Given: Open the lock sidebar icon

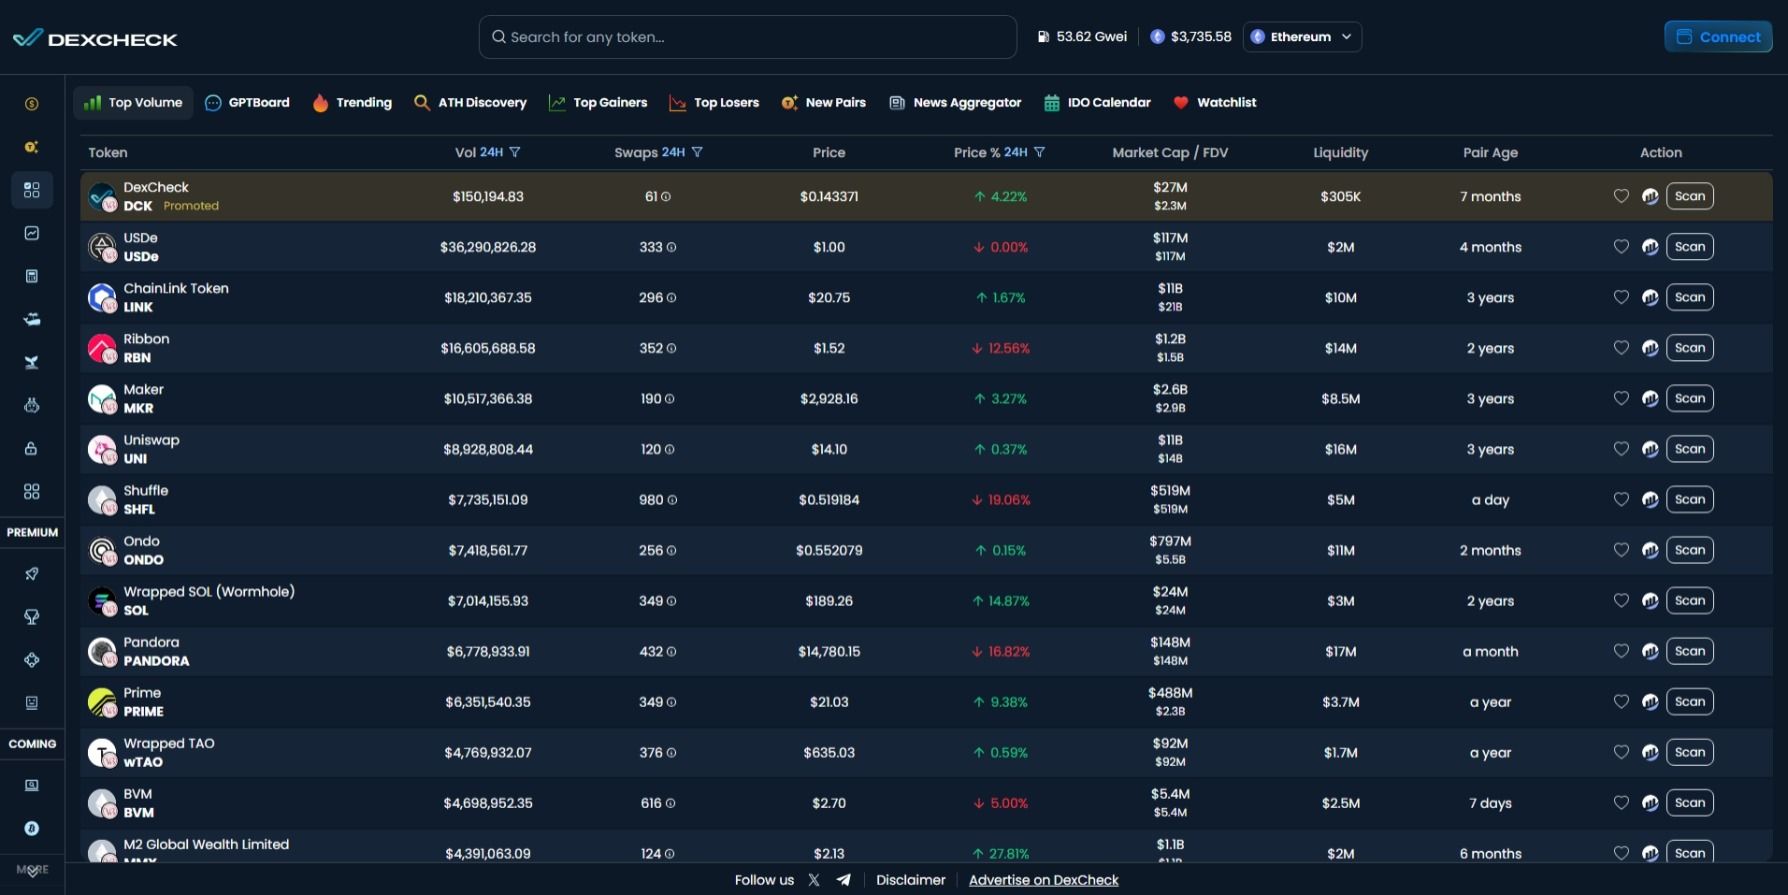Looking at the screenshot, I should pos(32,448).
